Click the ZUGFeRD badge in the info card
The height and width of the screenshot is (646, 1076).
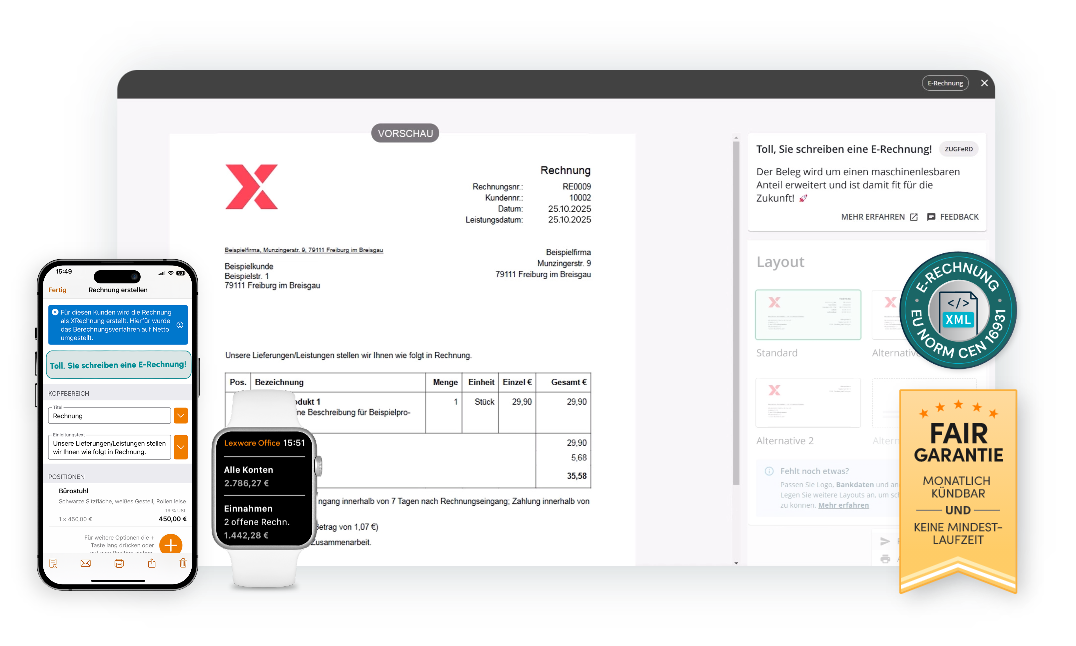[958, 149]
